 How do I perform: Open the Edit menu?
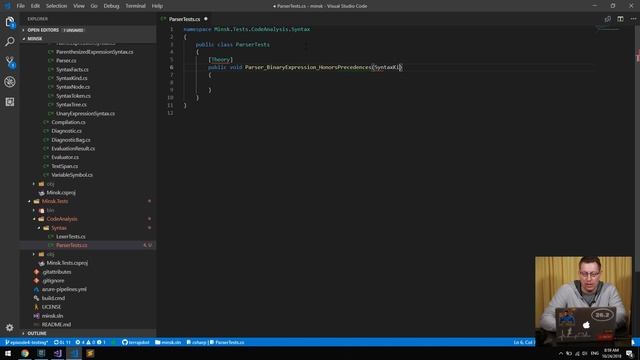pos(35,6)
